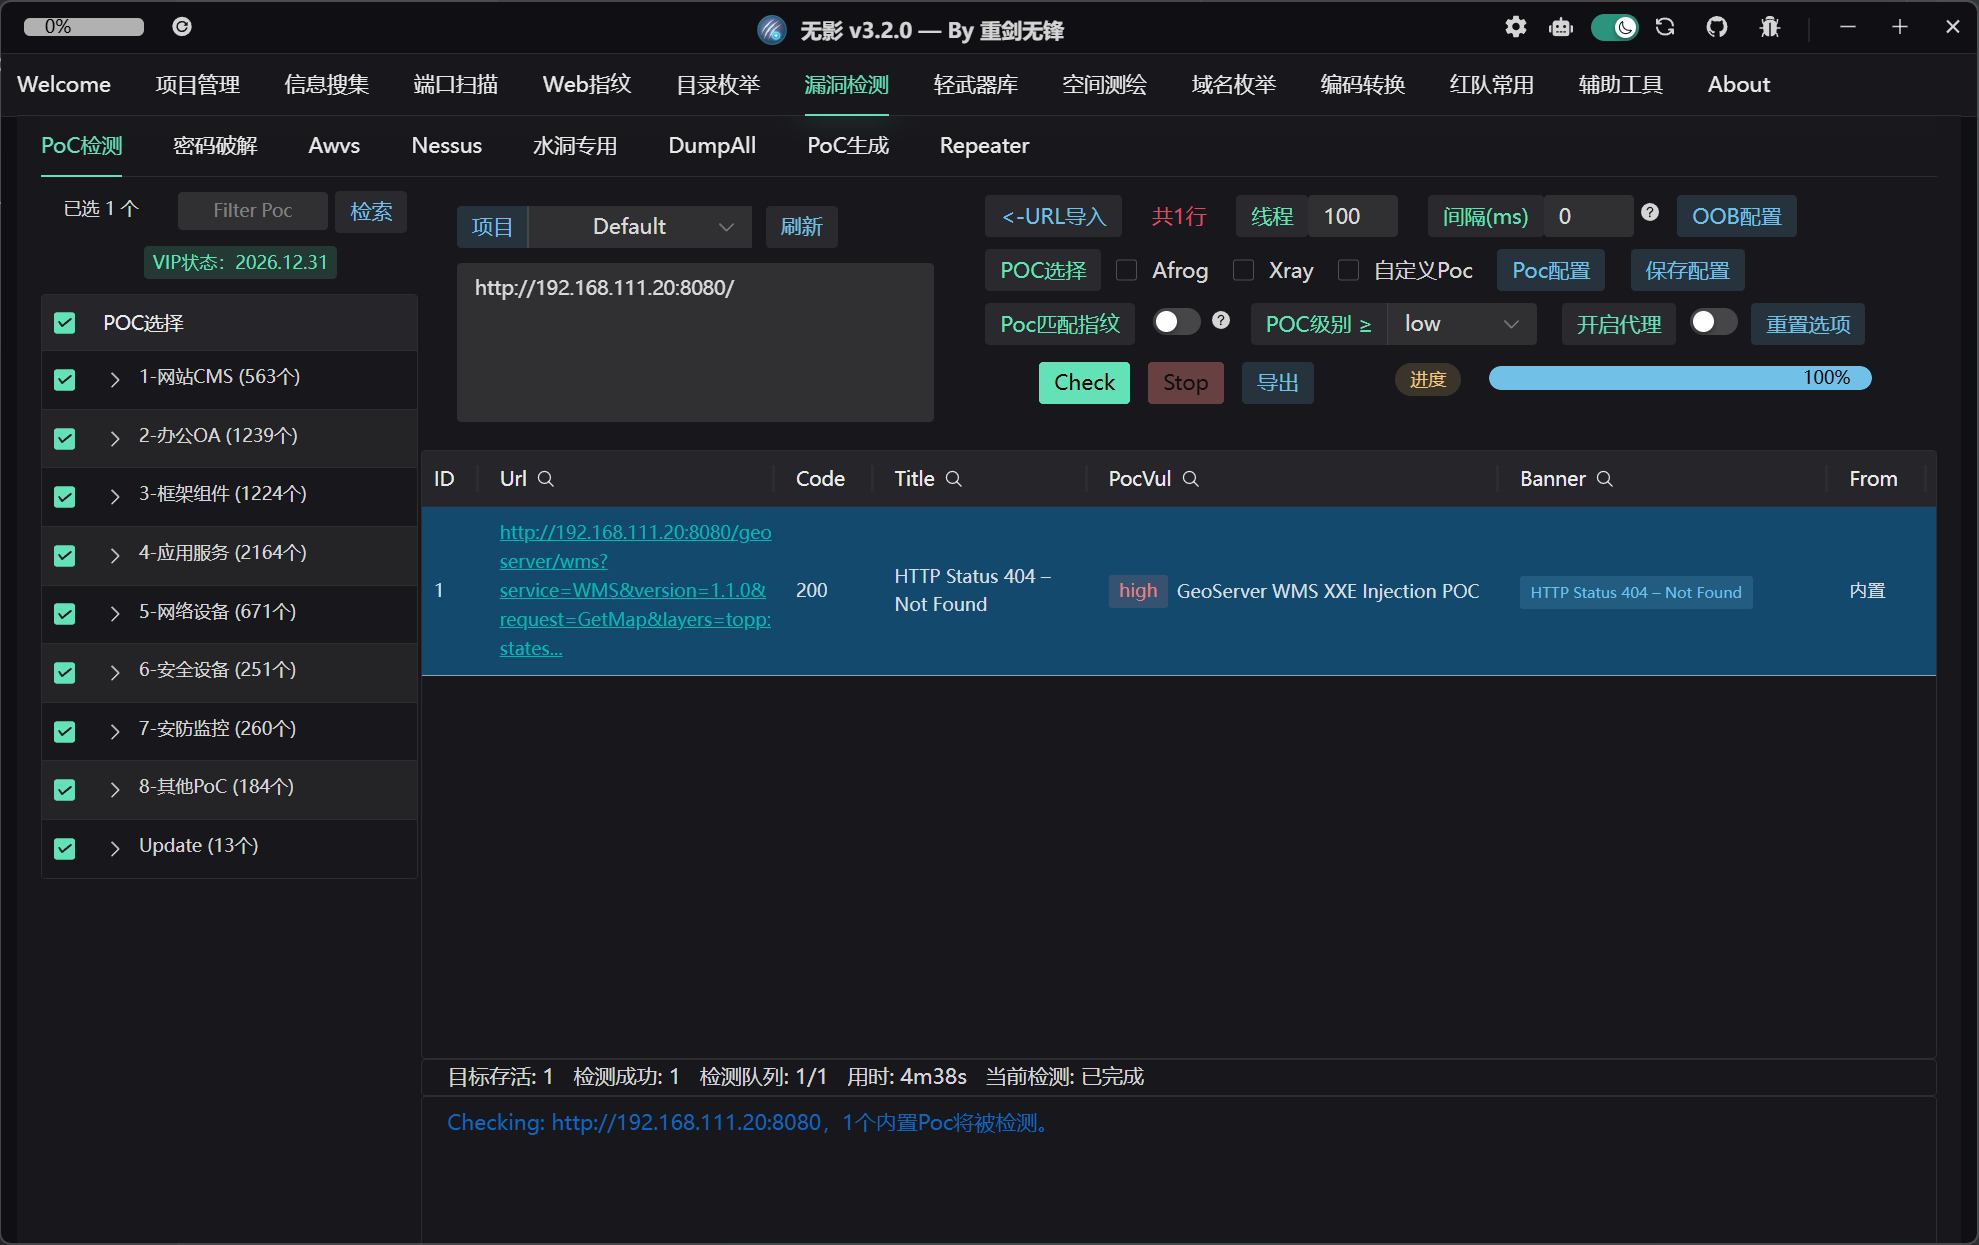
Task: Click the help icon beside interval field
Action: [1650, 212]
